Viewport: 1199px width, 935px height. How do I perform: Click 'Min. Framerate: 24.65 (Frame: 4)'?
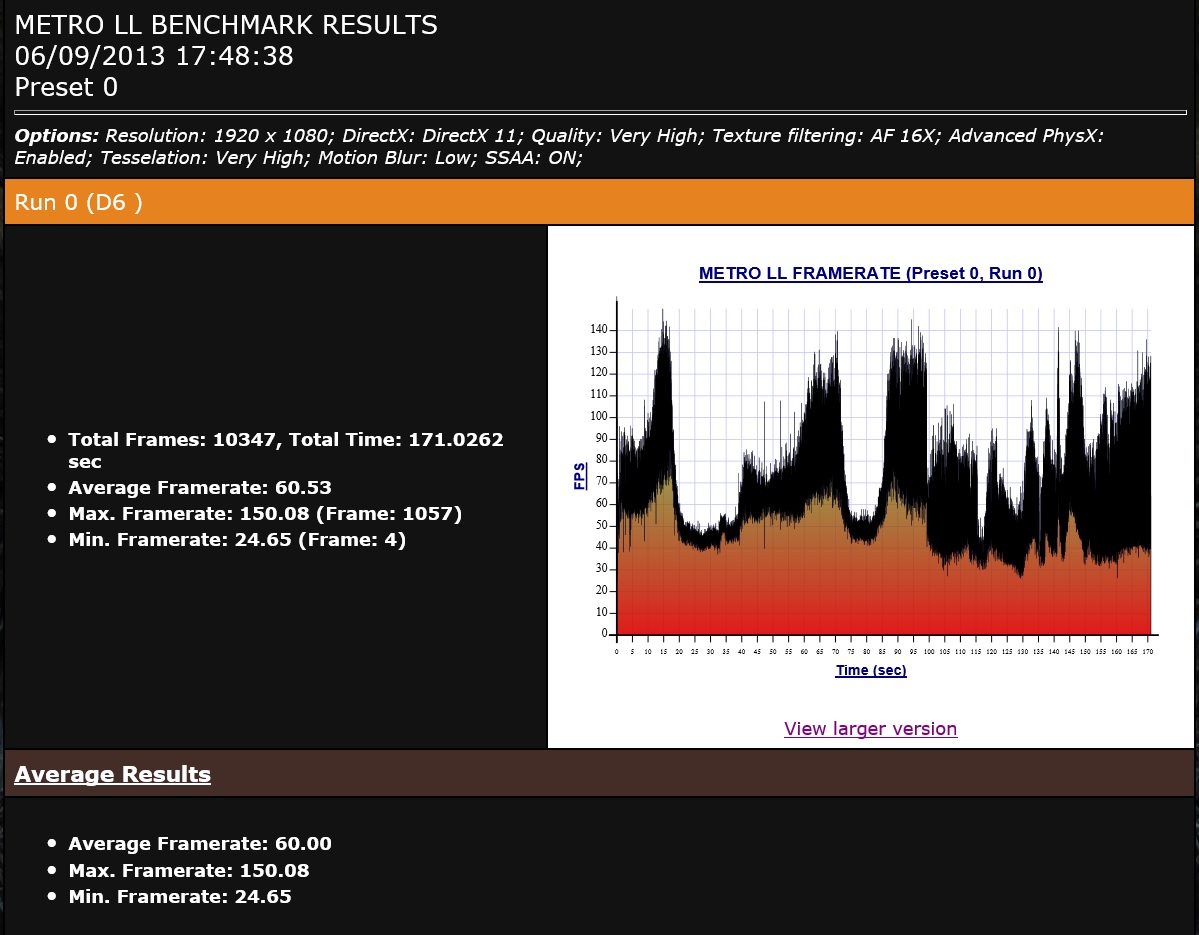[237, 540]
